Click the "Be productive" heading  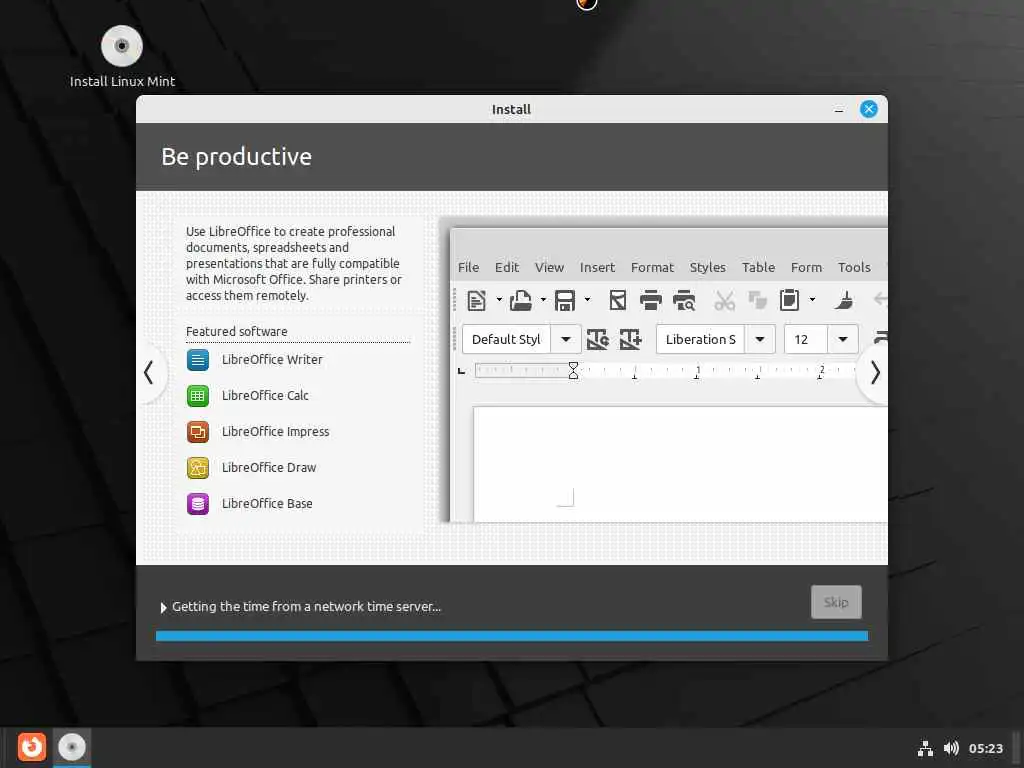tap(236, 157)
